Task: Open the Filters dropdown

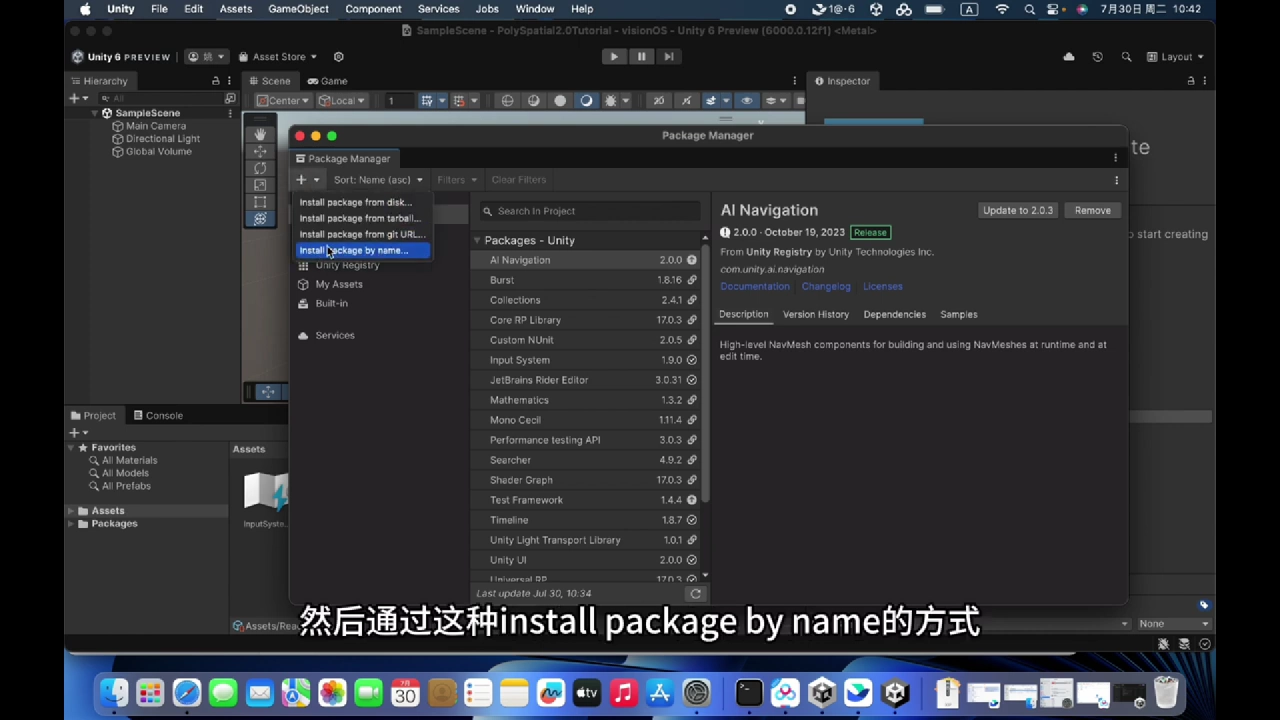Action: tap(456, 180)
